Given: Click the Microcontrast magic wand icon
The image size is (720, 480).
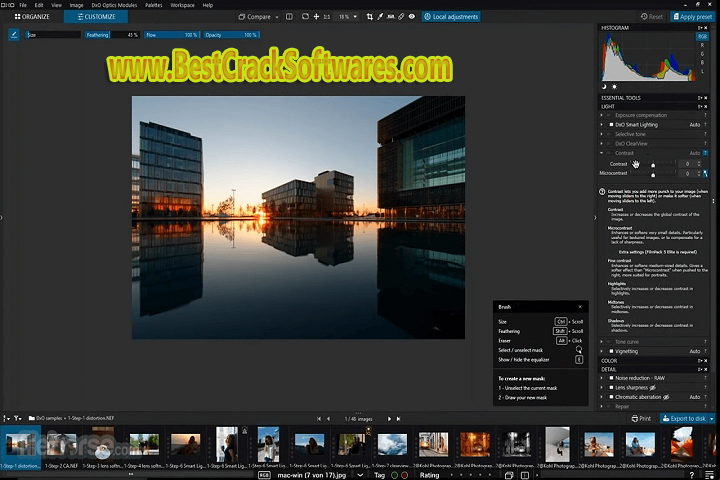Looking at the screenshot, I should 705,173.
